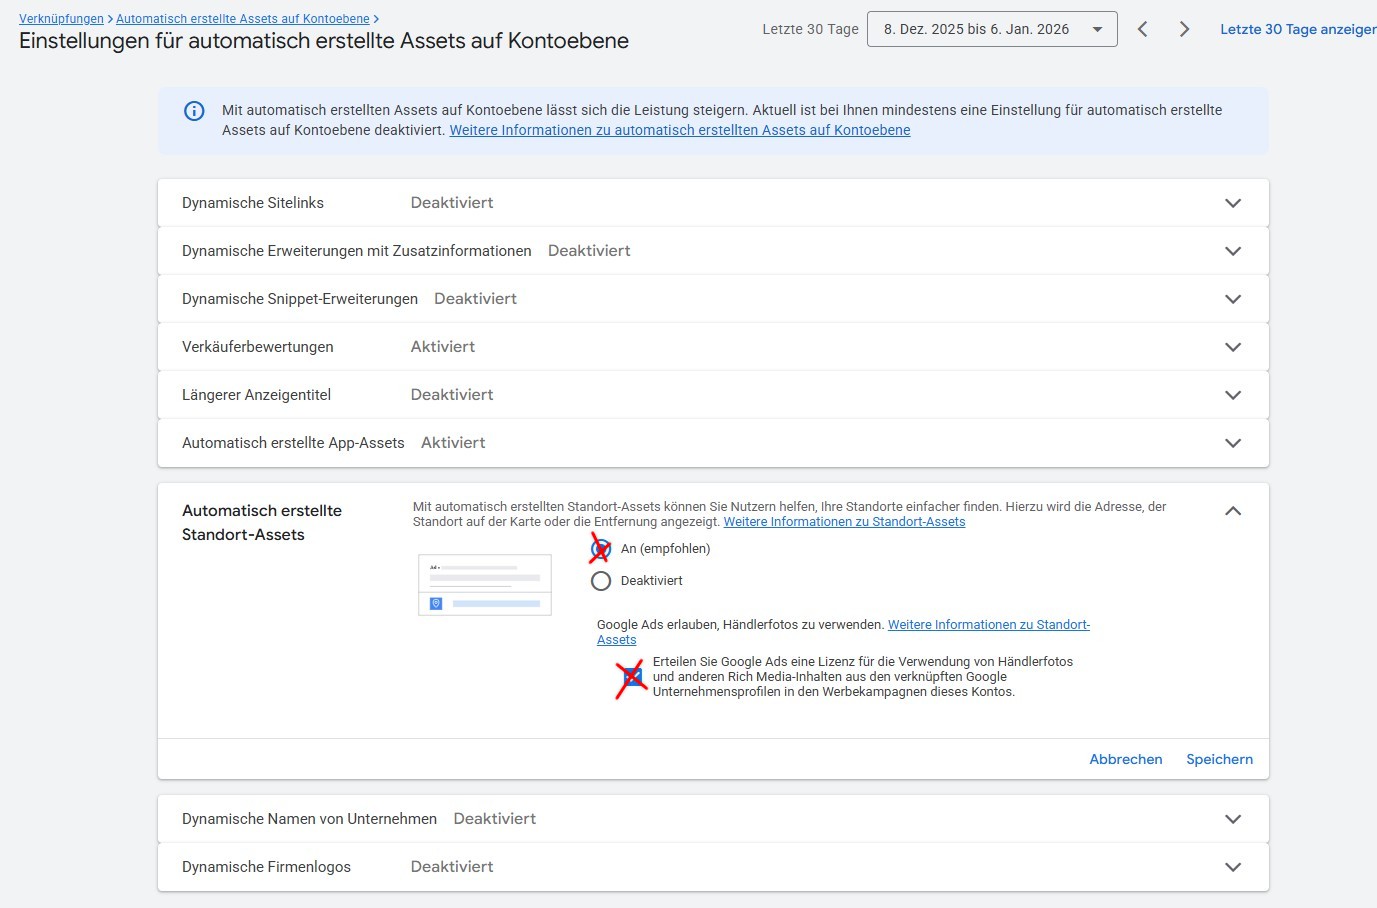Image resolution: width=1377 pixels, height=908 pixels.
Task: Expand Dynamische Snippet-Erweiterungen row
Action: (x=1232, y=299)
